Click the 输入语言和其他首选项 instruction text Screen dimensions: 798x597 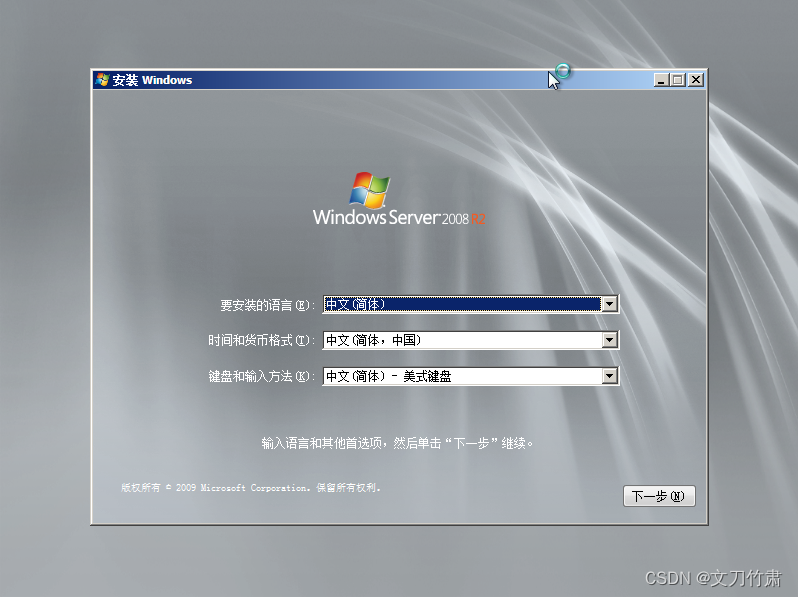tap(397, 443)
